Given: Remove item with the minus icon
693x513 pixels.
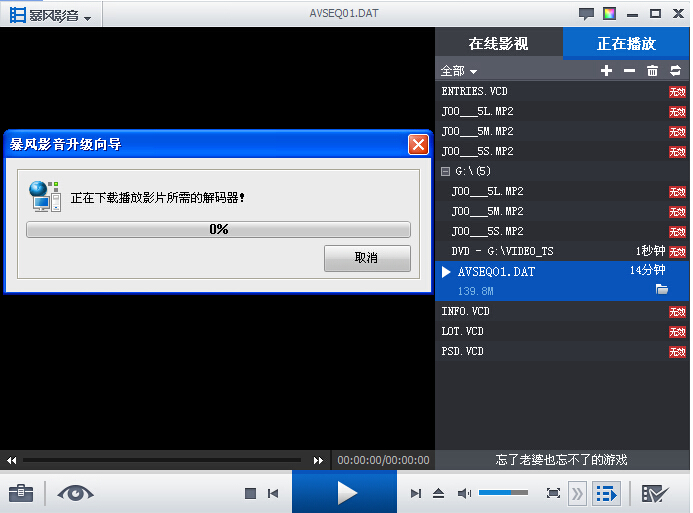Looking at the screenshot, I should coord(629,70).
